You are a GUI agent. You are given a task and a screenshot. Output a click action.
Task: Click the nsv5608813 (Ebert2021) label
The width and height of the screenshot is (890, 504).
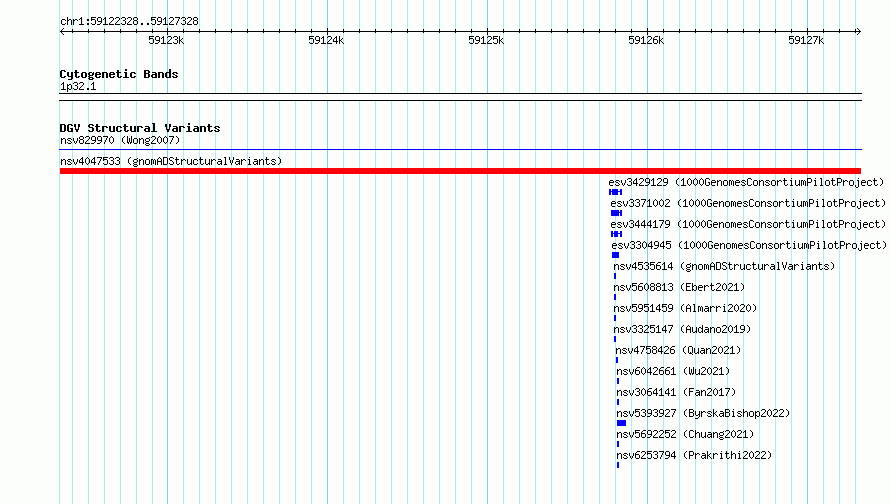[x=679, y=287]
